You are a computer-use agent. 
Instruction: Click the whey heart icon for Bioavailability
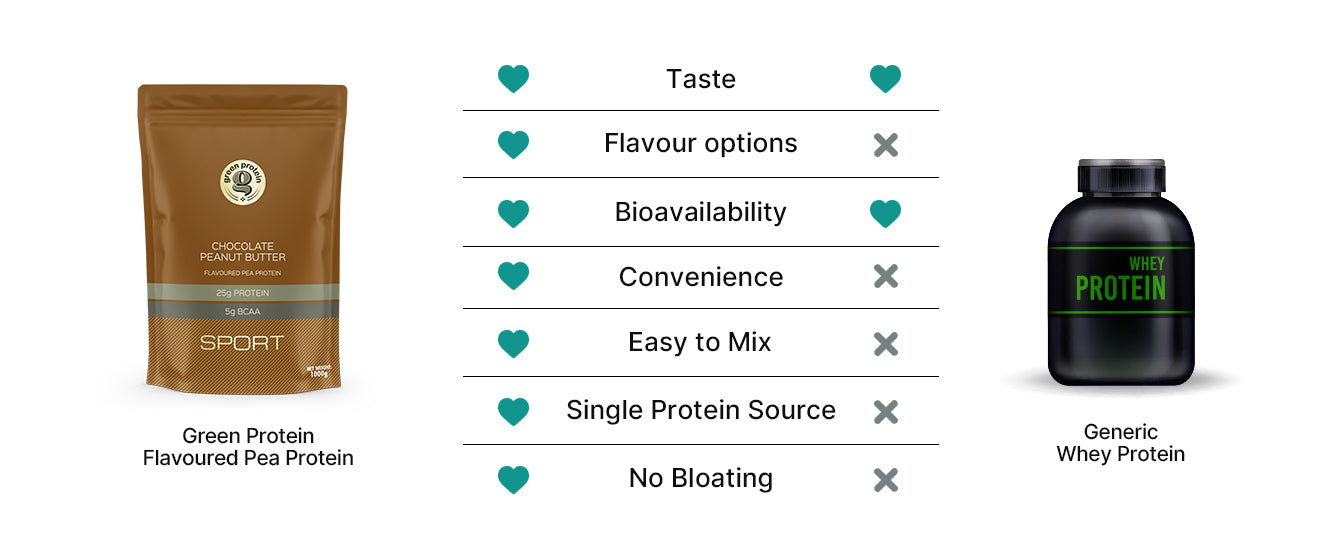[x=885, y=213]
